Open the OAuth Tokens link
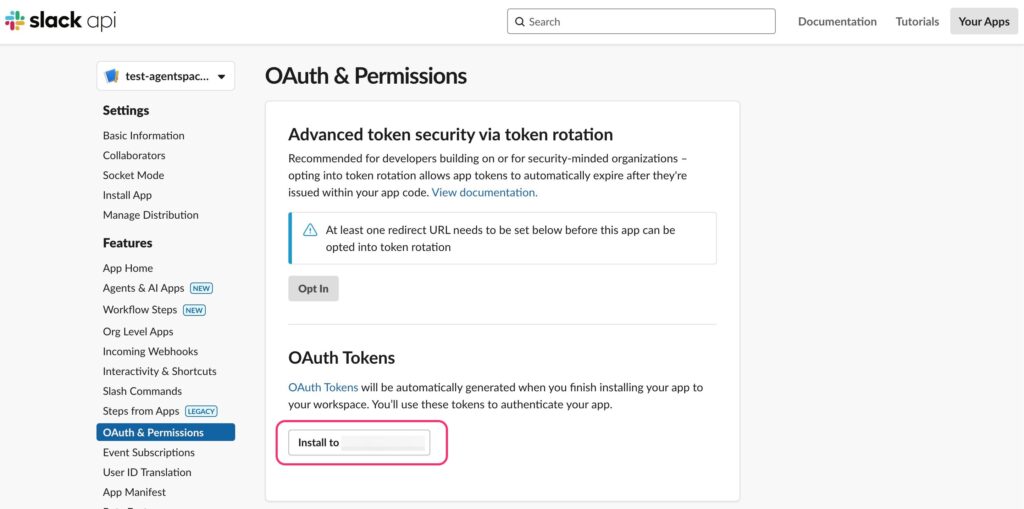The image size is (1024, 509). [x=323, y=387]
